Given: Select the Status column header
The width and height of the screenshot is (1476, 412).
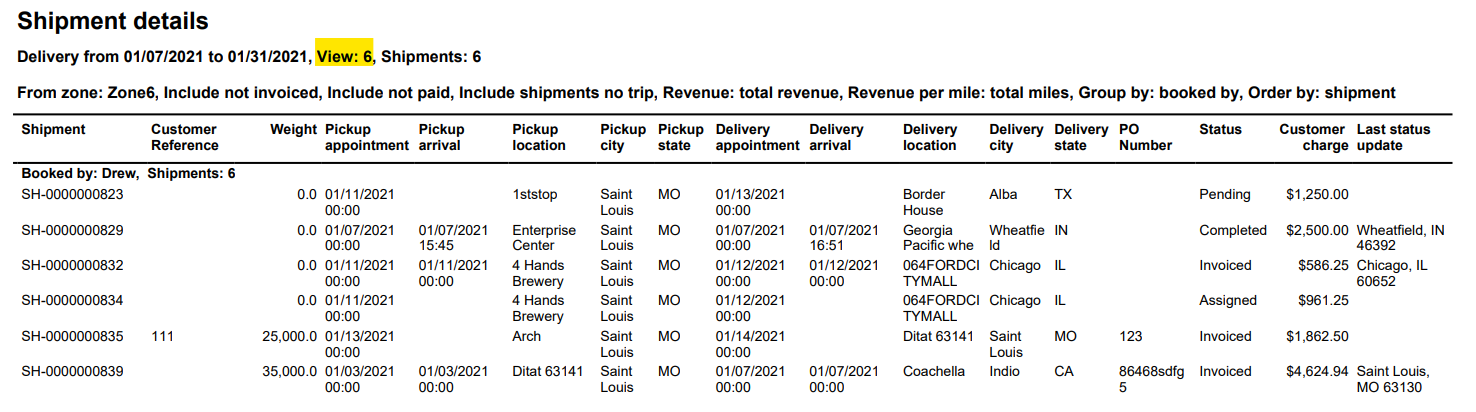Looking at the screenshot, I should point(1220,129).
